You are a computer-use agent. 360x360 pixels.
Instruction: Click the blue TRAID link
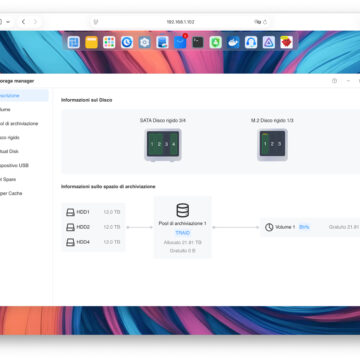(183, 233)
